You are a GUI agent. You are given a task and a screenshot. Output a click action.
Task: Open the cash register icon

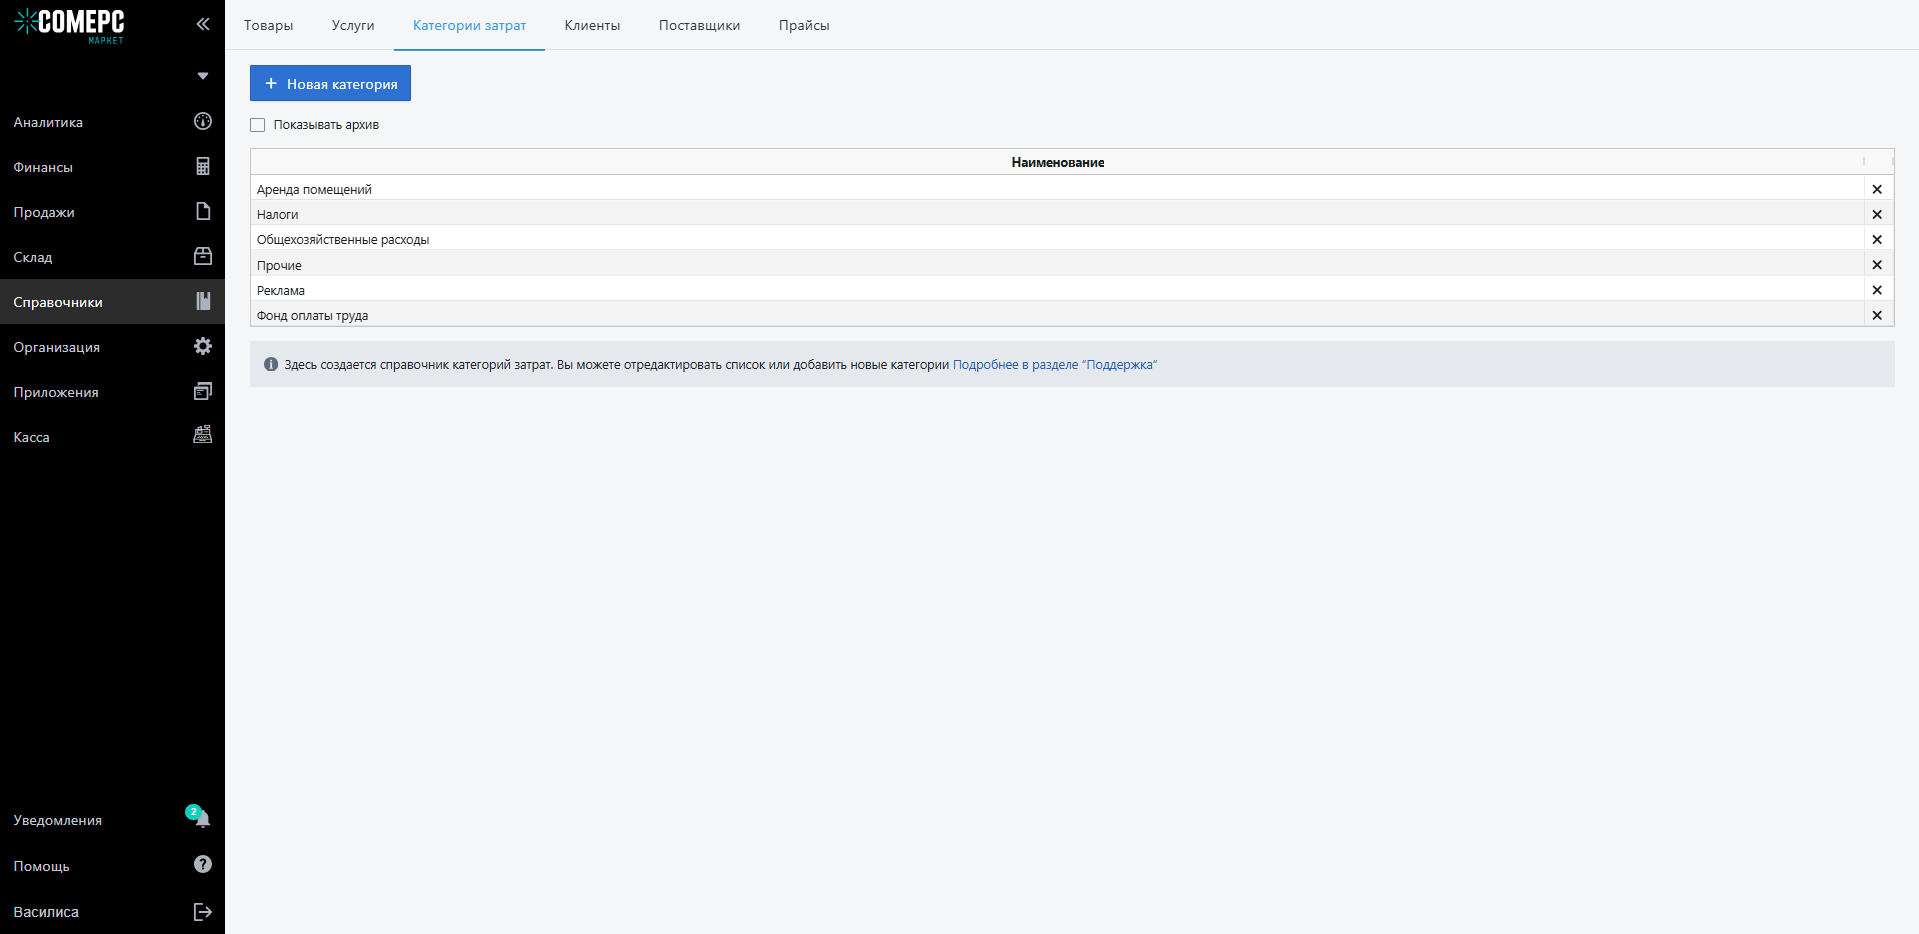point(202,435)
